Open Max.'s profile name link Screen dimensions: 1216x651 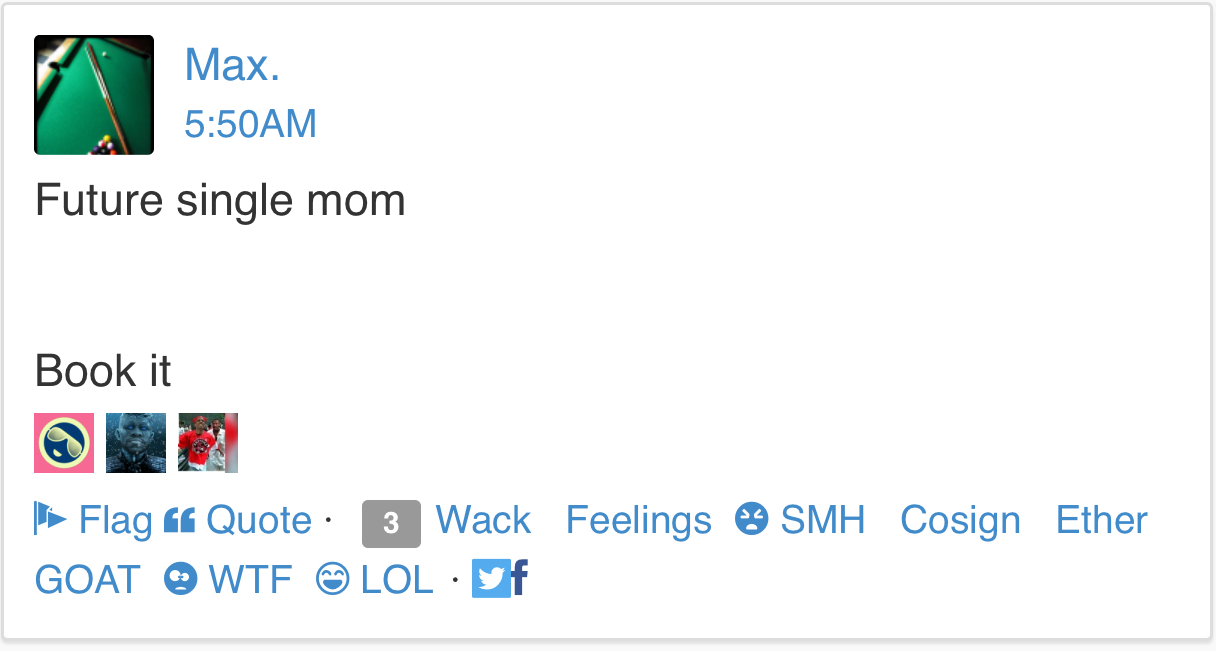click(x=232, y=65)
